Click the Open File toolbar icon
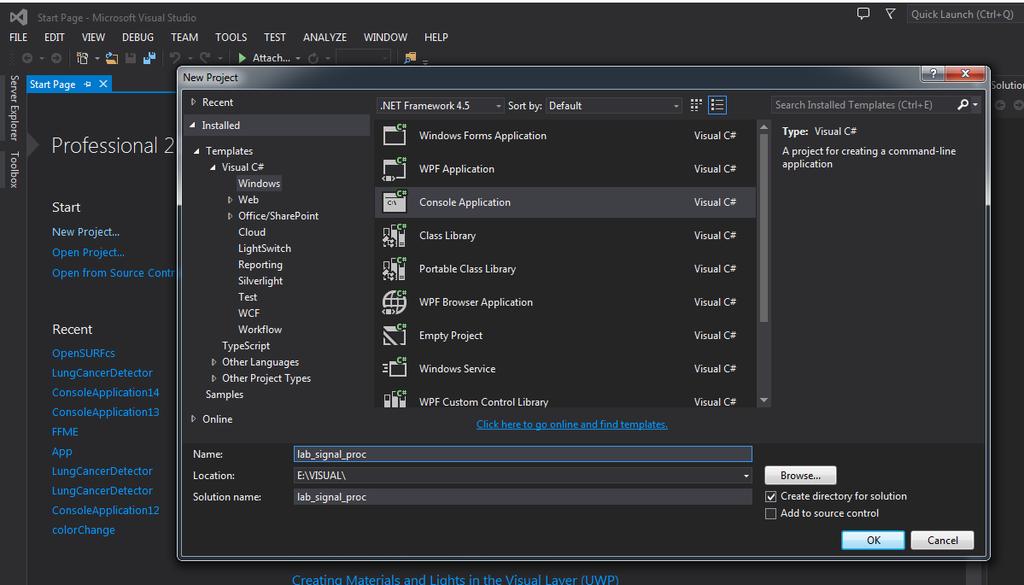This screenshot has width=1024, height=585. 112,58
